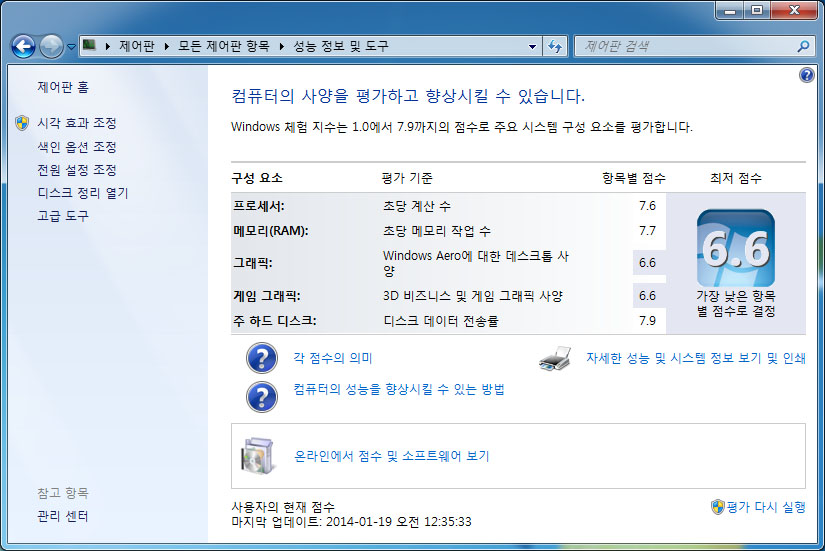This screenshot has width=825, height=551.
Task: Click the hard disk score 7.9
Action: 647,321
